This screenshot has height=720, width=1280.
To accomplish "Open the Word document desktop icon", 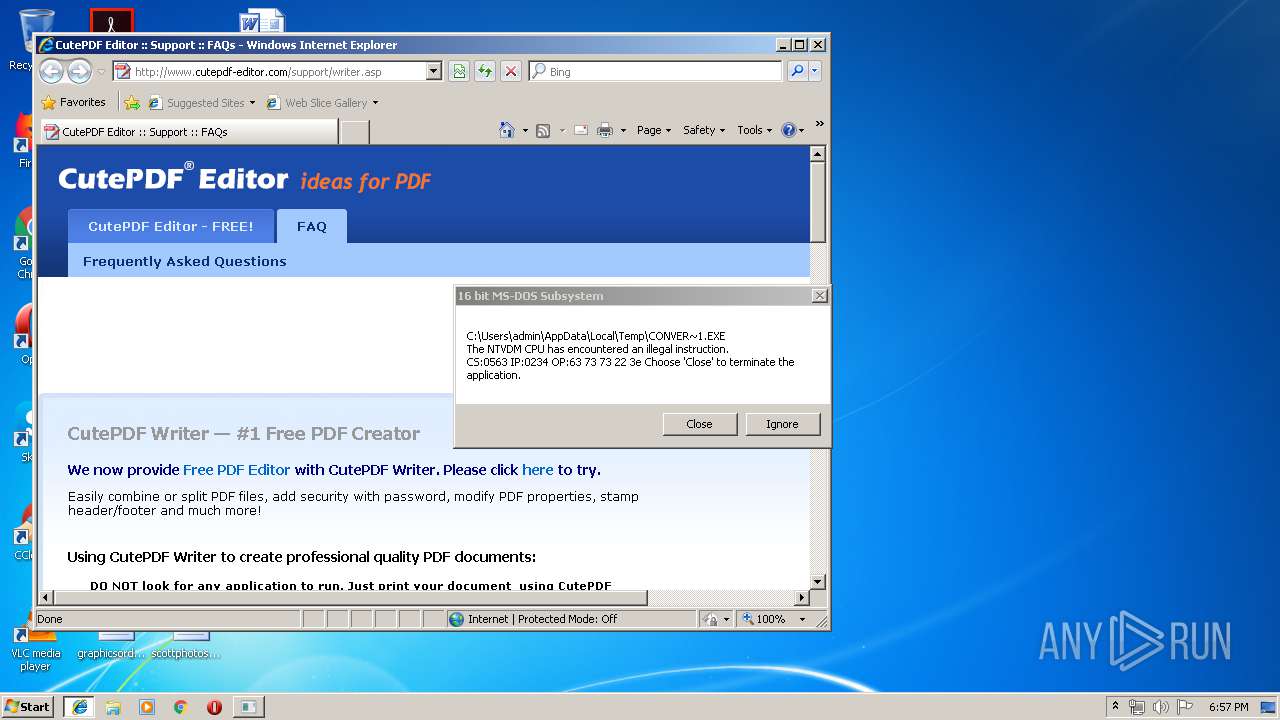I will [x=262, y=20].
